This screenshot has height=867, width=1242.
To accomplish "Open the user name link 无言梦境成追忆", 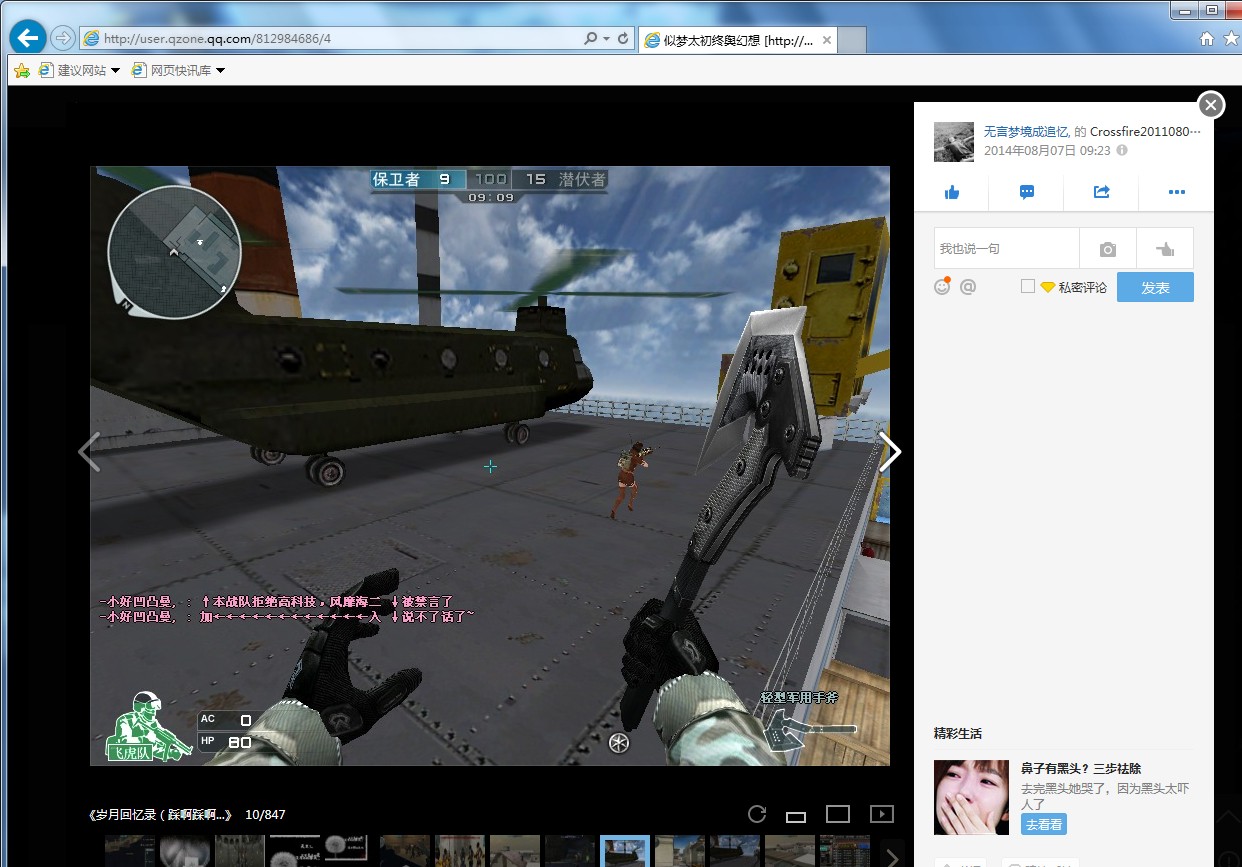I will pos(1027,132).
